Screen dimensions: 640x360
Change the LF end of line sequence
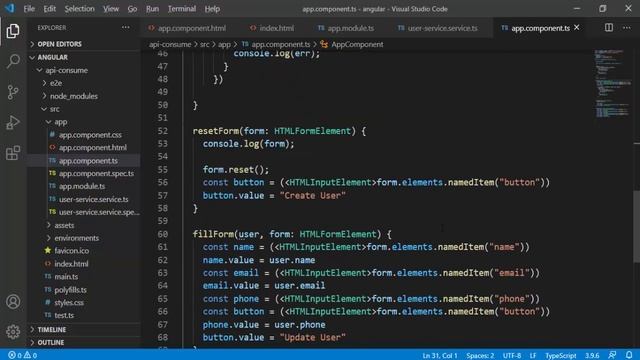tap(533, 356)
